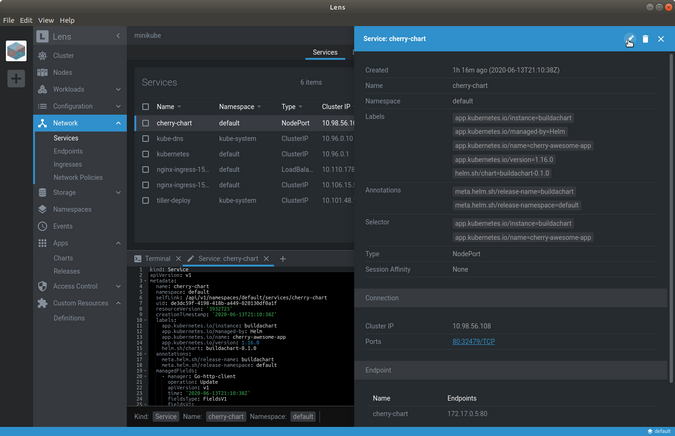
Task: Check the cherry-chart row checkbox
Action: pos(145,124)
